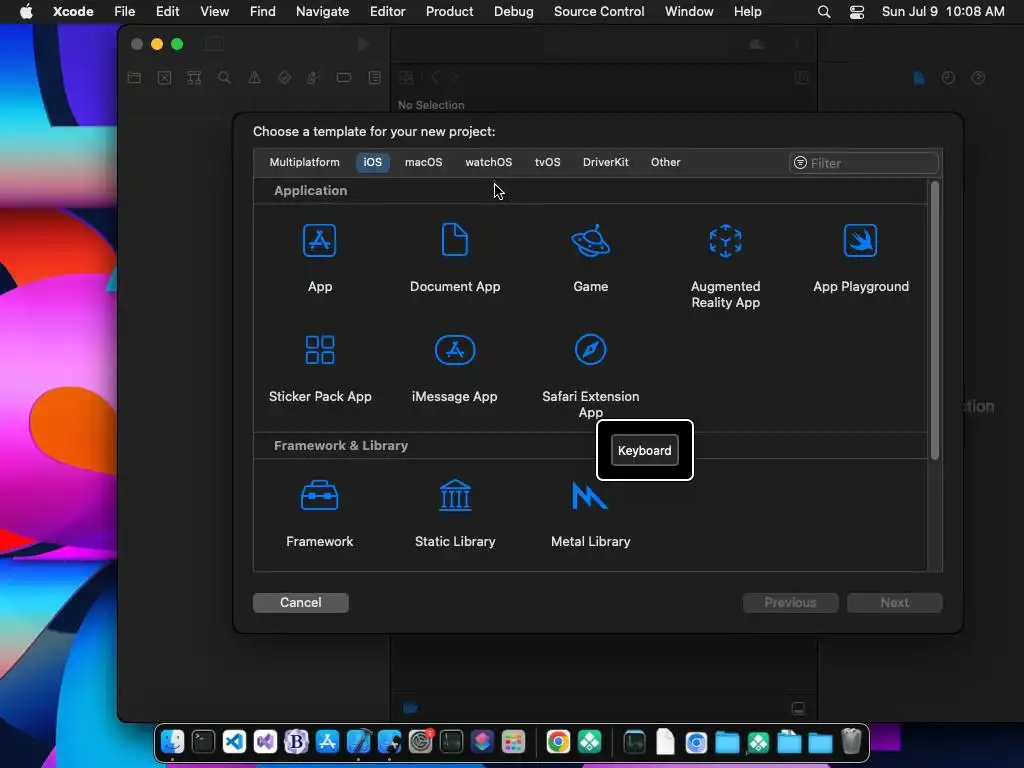Image resolution: width=1024 pixels, height=768 pixels.
Task: Toggle the editor layout button above the editor
Action: [802, 78]
